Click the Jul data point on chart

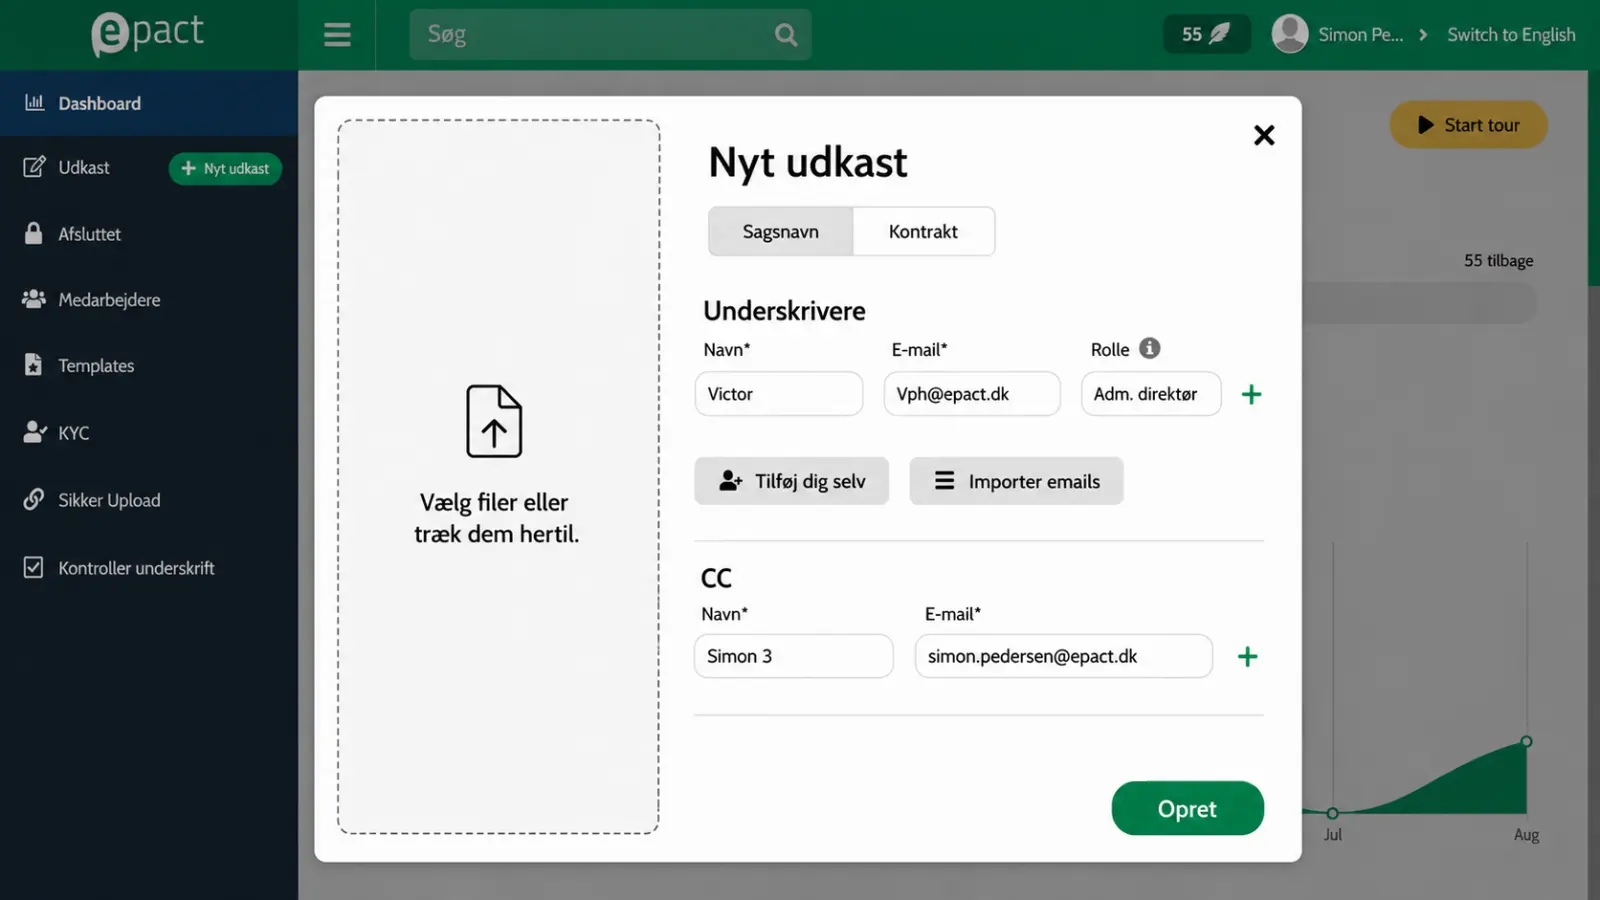pos(1332,813)
